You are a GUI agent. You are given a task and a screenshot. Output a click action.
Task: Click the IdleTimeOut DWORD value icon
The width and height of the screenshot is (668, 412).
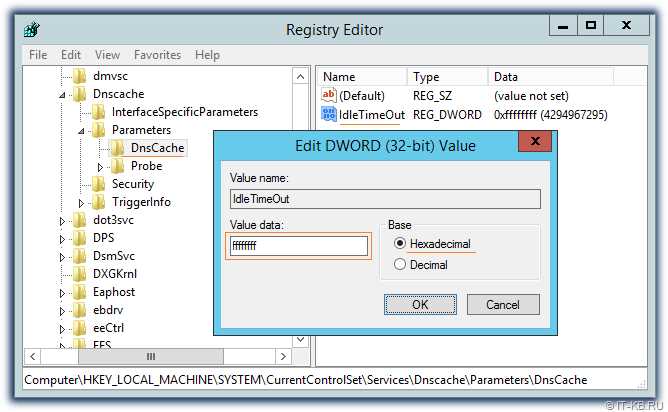[328, 114]
